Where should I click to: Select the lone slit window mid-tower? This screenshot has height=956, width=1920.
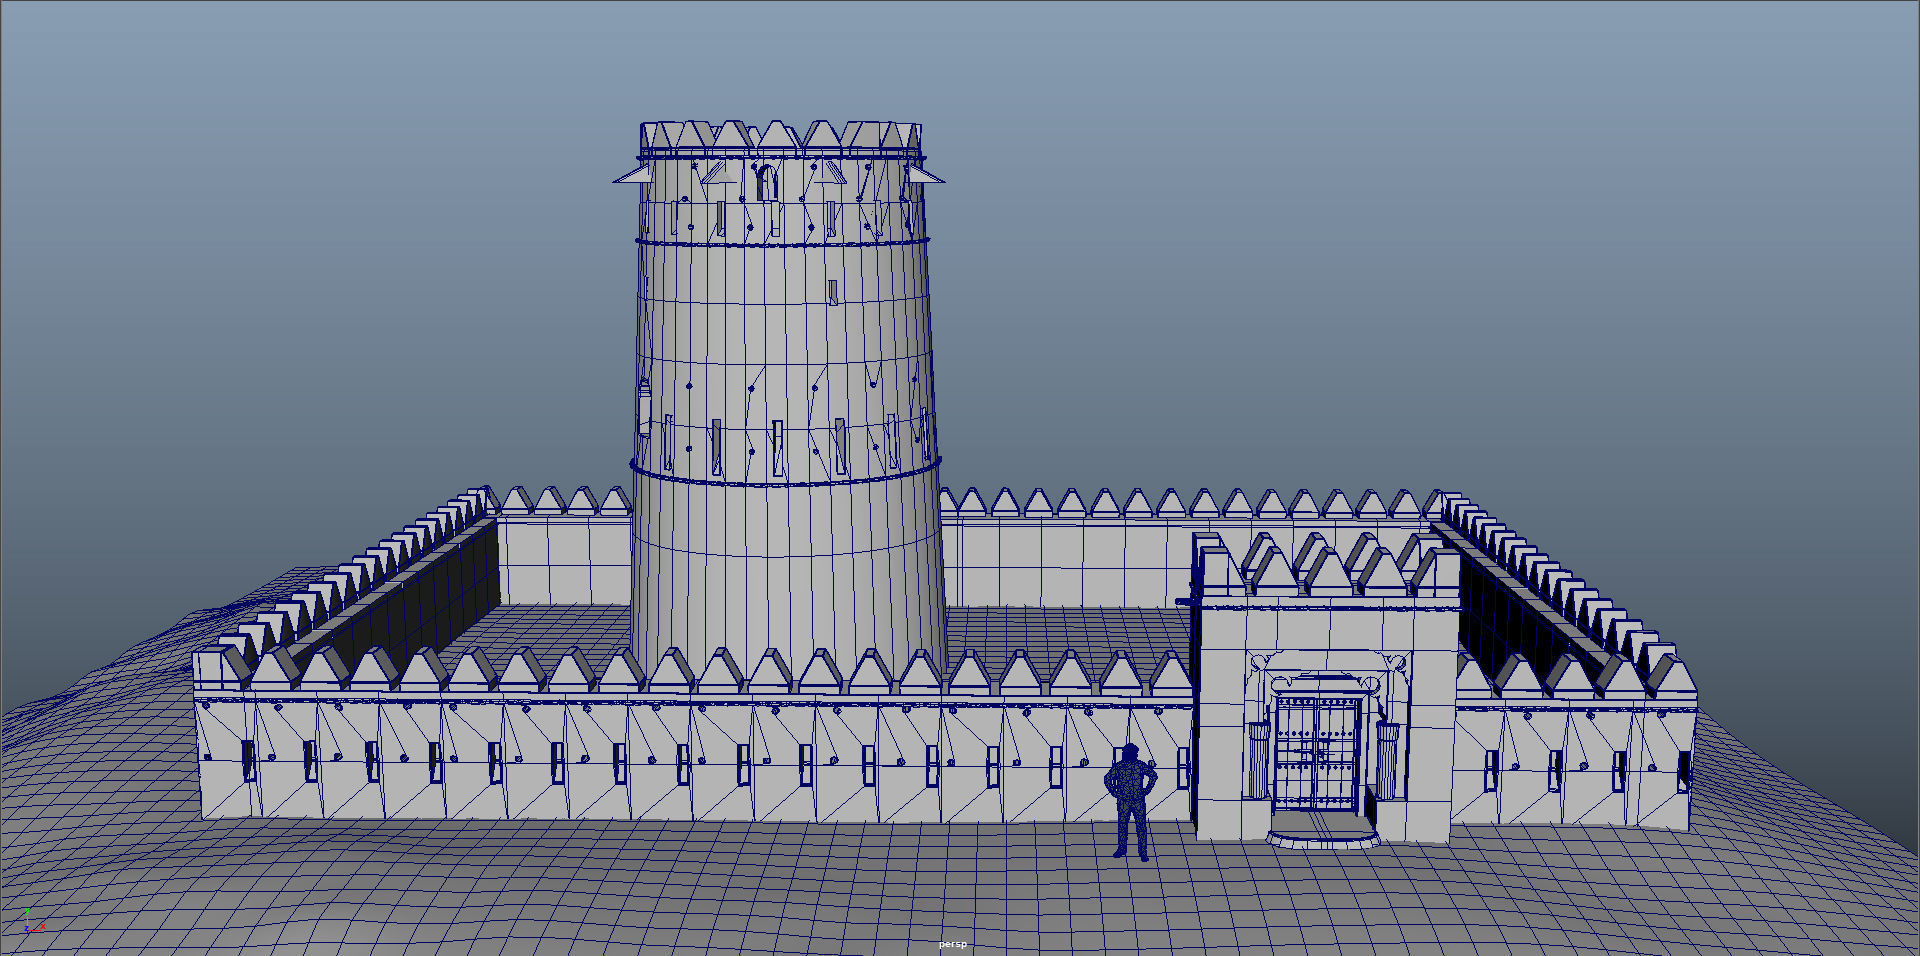click(832, 291)
